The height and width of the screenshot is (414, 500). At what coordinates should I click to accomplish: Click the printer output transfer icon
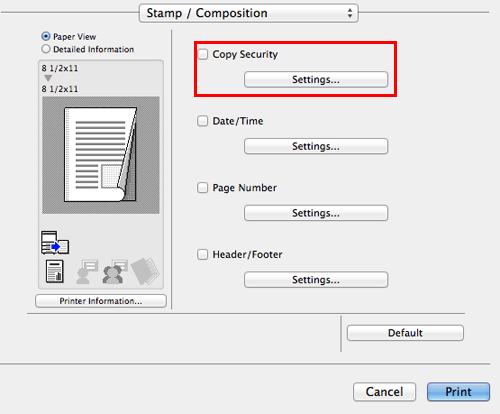(x=55, y=243)
